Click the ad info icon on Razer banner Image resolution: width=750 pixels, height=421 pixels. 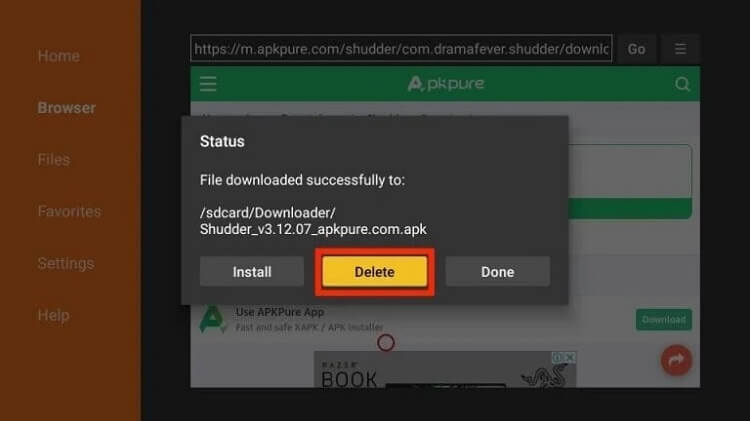pos(558,357)
